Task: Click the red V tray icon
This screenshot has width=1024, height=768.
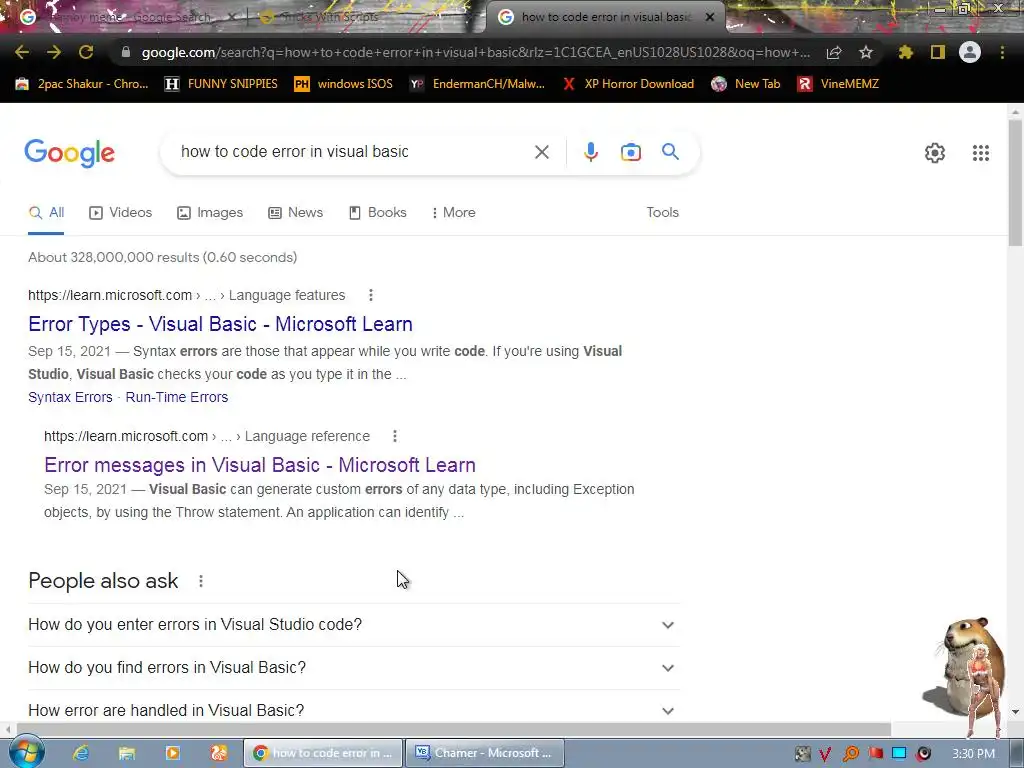Action: click(825, 754)
